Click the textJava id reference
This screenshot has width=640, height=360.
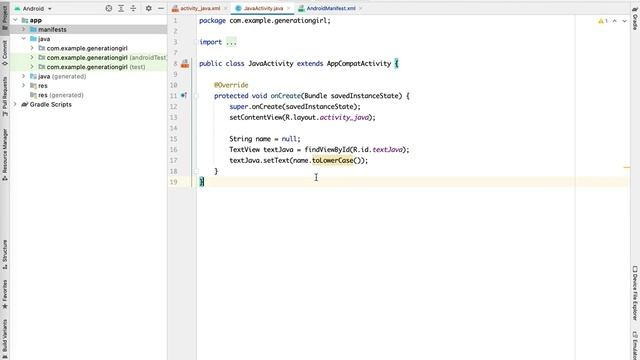(x=387, y=149)
